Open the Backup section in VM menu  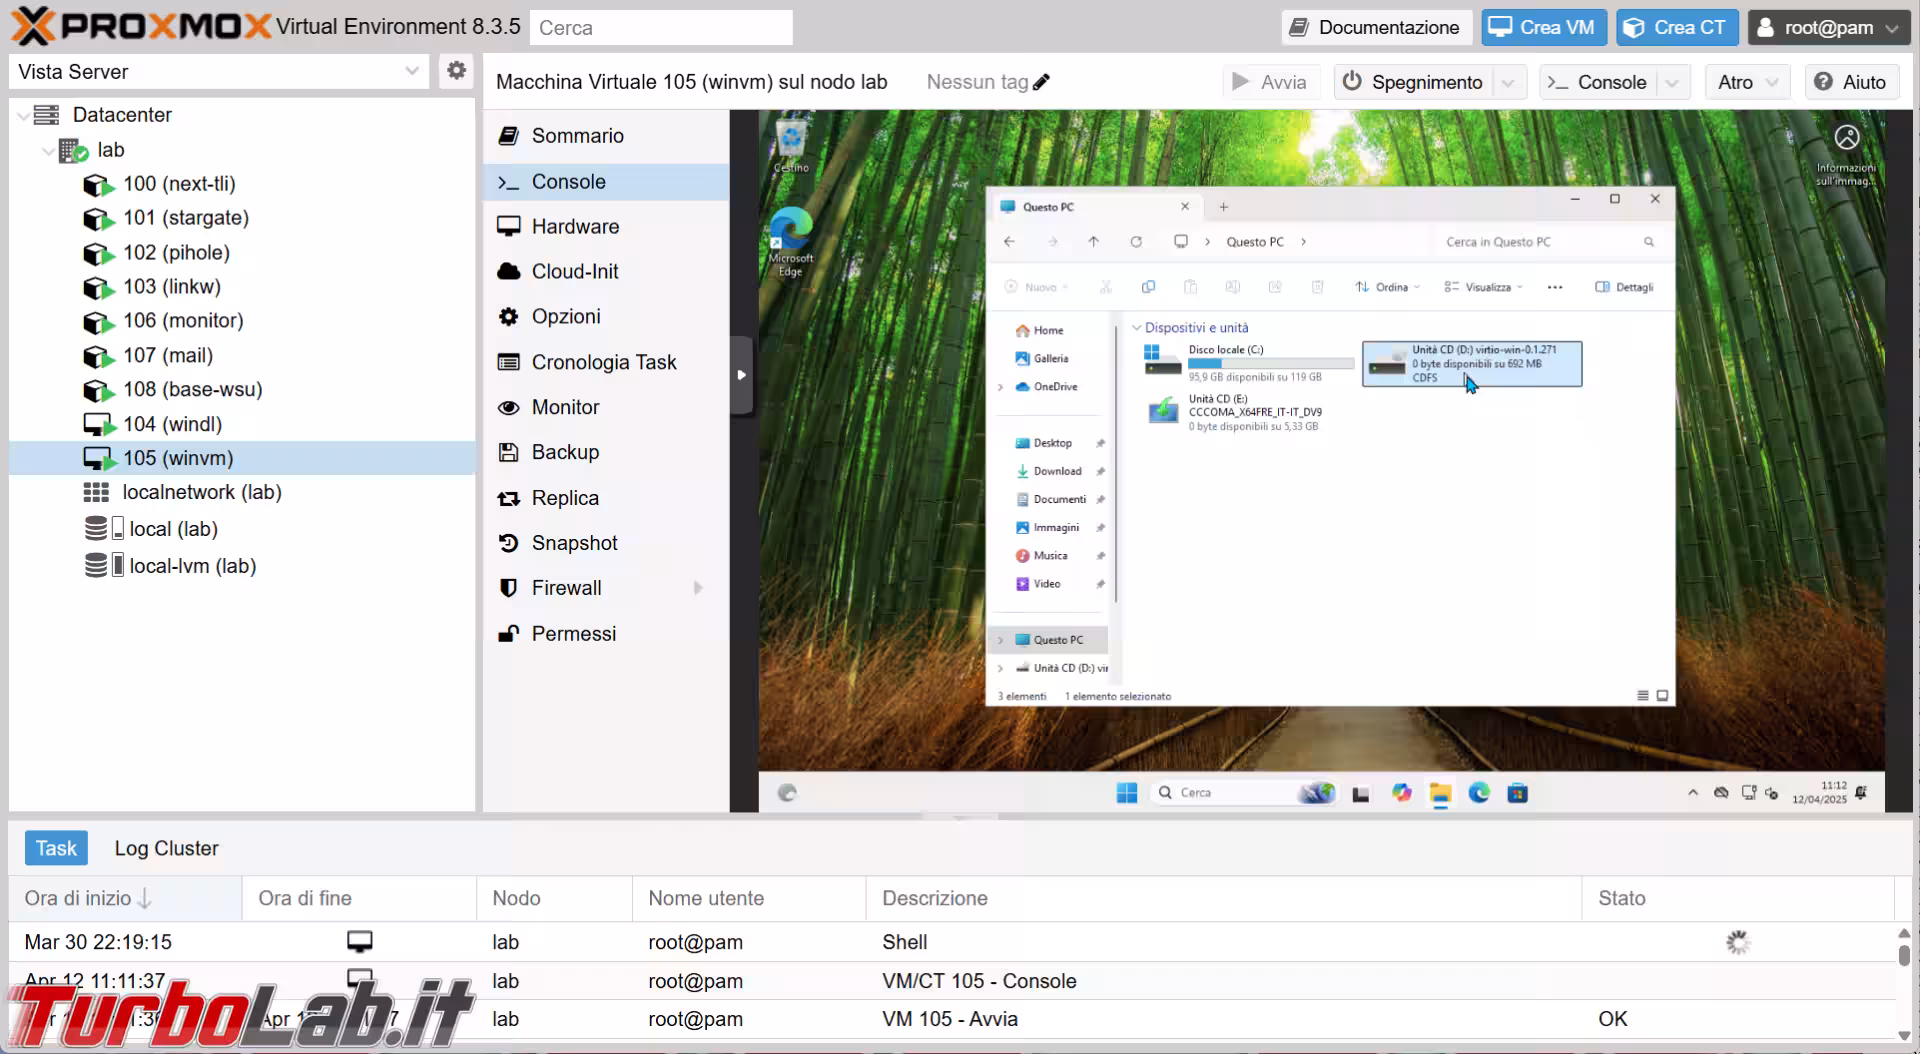coord(565,452)
